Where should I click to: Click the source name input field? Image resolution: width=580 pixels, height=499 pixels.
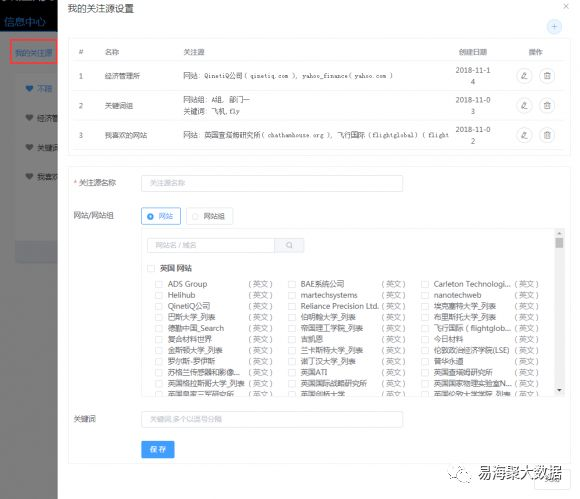click(272, 183)
